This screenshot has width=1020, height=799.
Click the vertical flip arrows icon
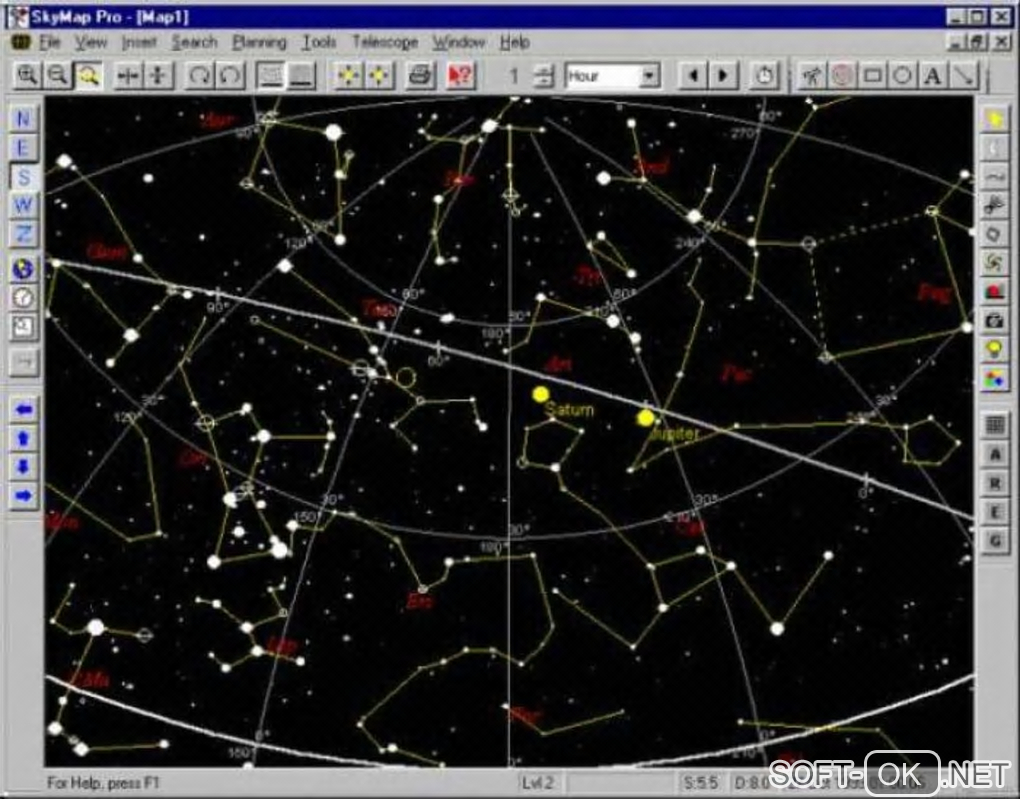(x=158, y=75)
